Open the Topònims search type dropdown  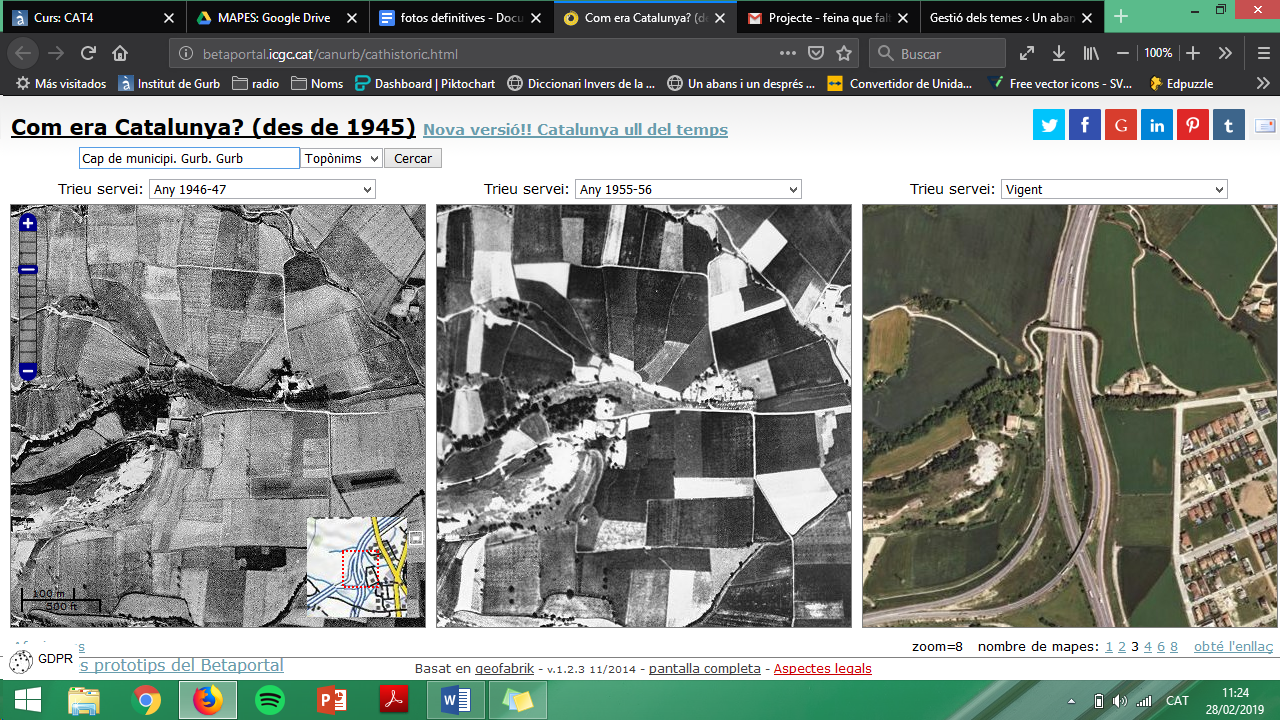tap(341, 158)
